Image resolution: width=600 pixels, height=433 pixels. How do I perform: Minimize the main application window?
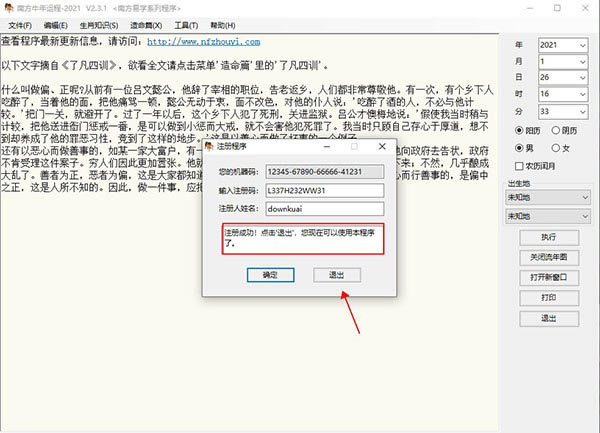pos(530,8)
